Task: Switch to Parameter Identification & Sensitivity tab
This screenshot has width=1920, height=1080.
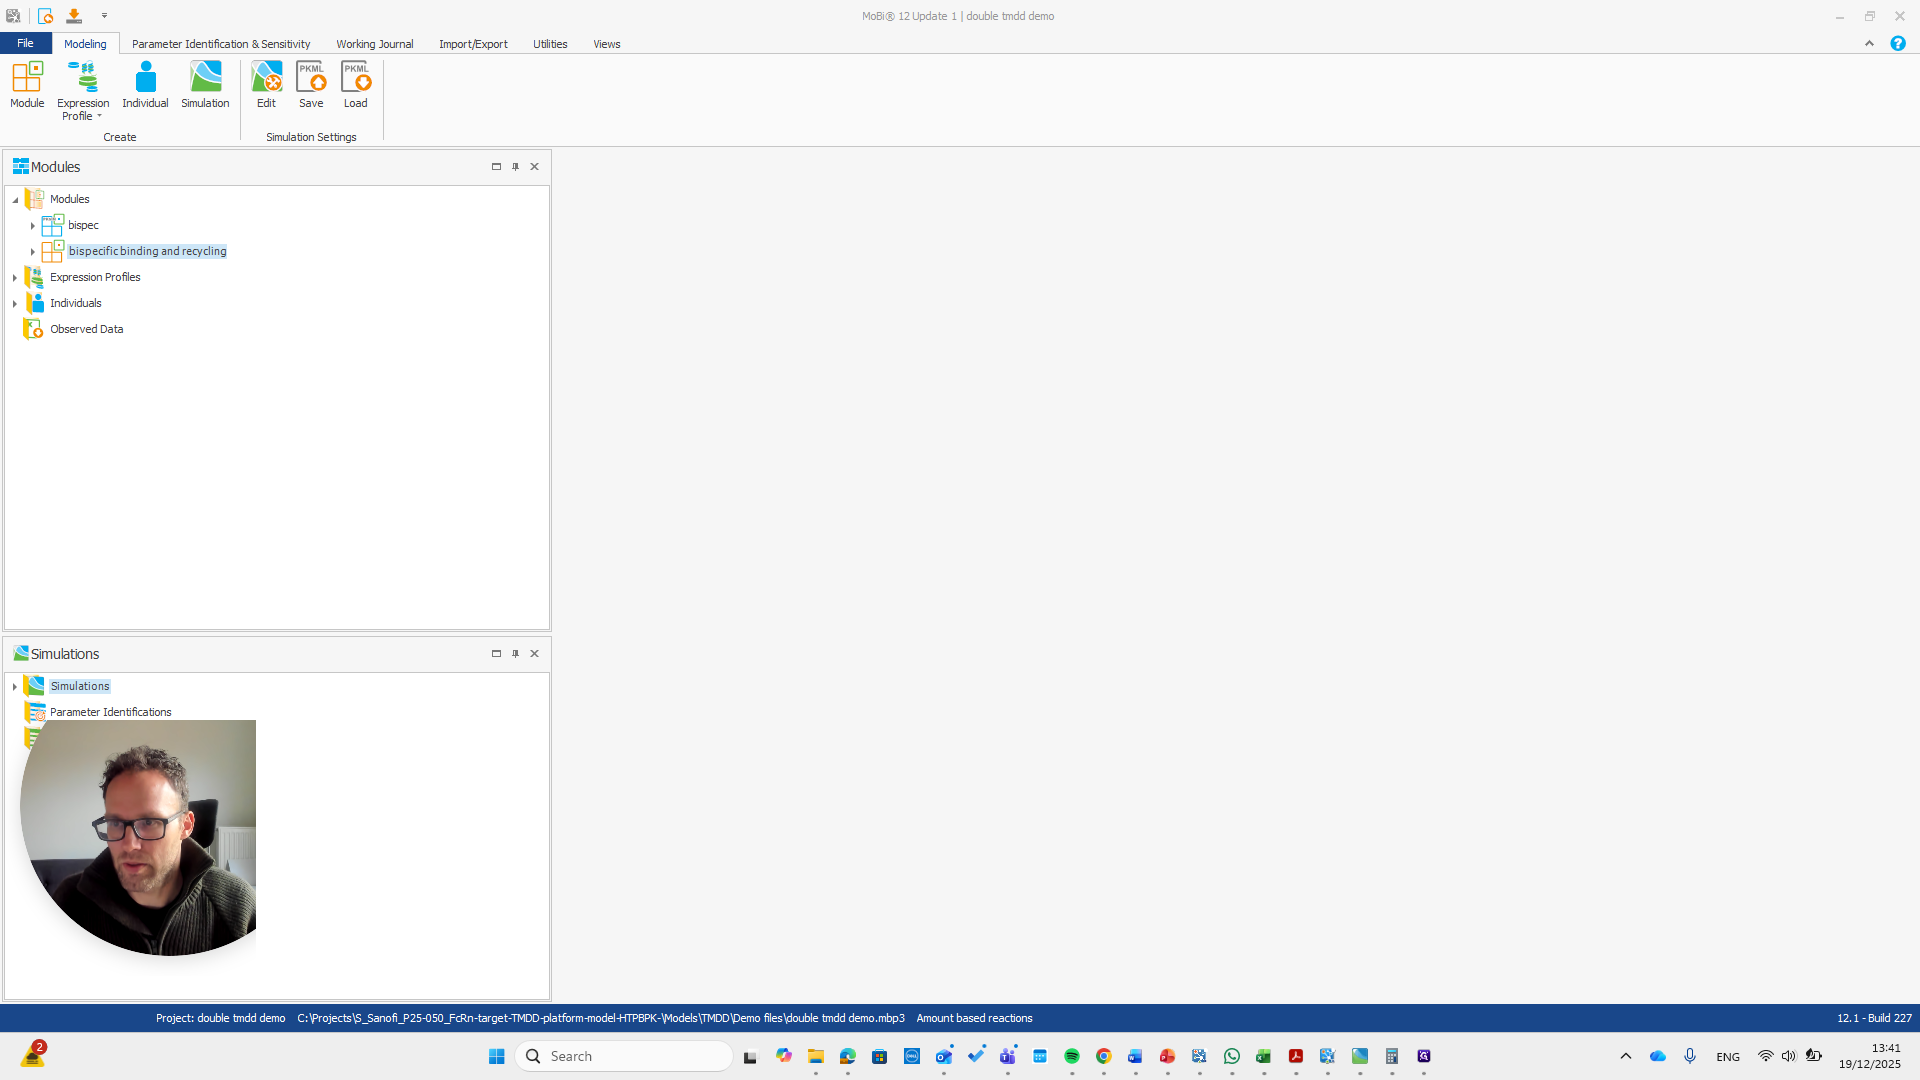Action: click(221, 44)
